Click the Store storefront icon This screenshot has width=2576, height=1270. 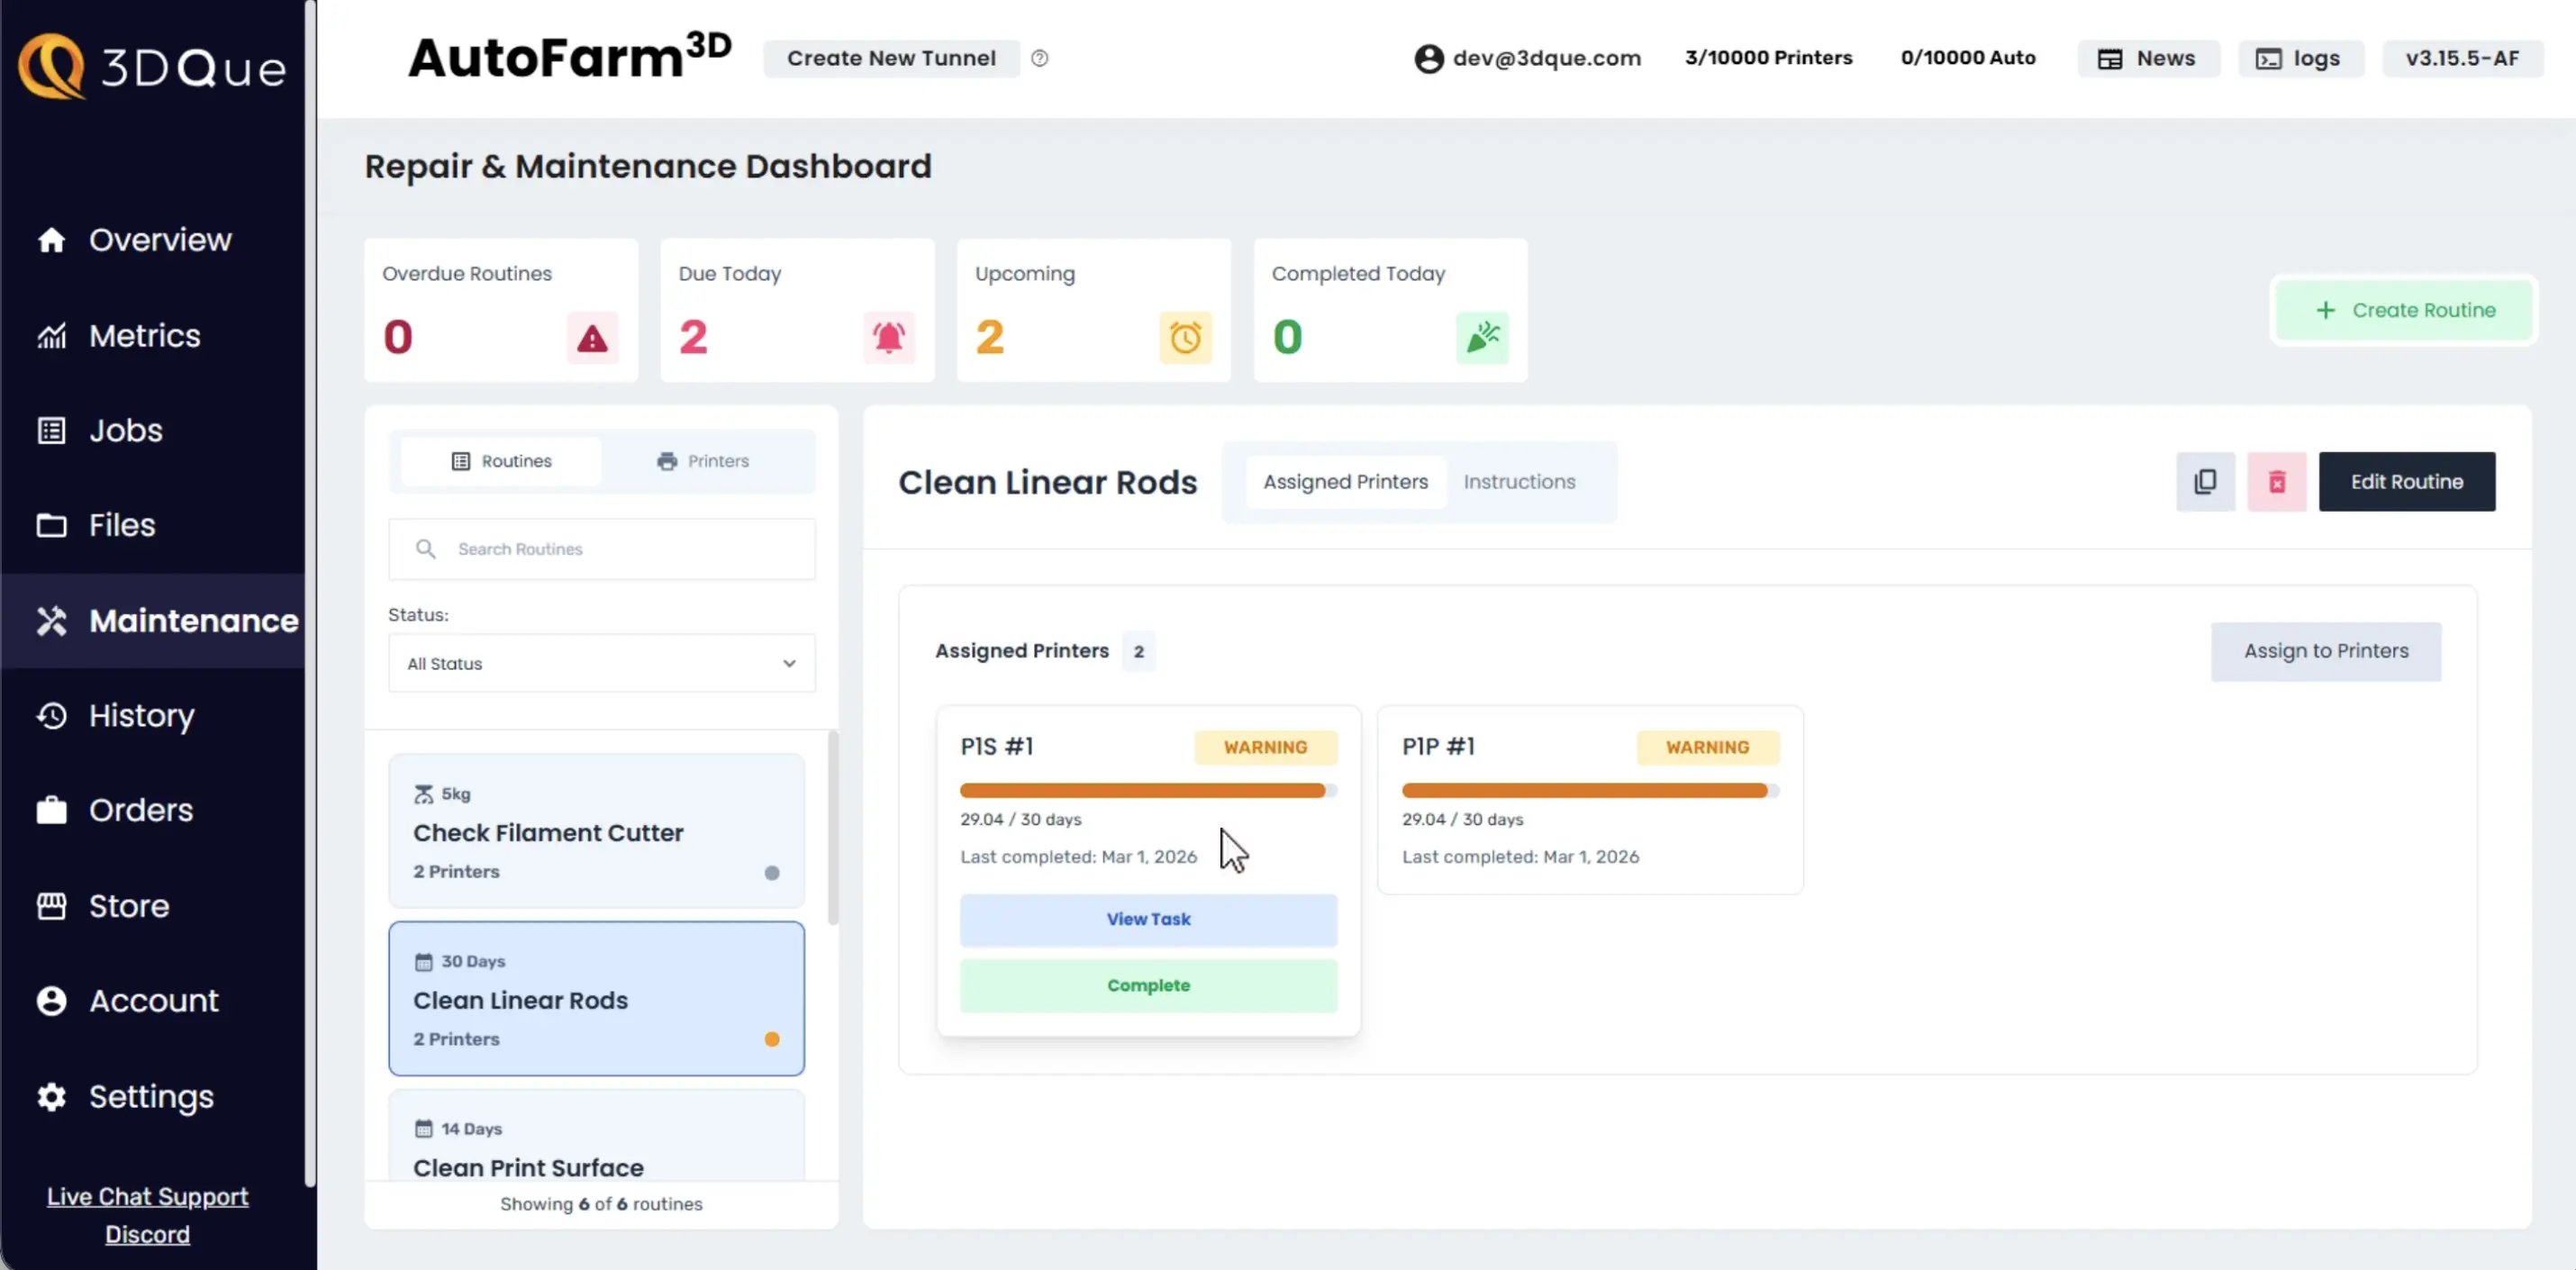tap(51, 906)
